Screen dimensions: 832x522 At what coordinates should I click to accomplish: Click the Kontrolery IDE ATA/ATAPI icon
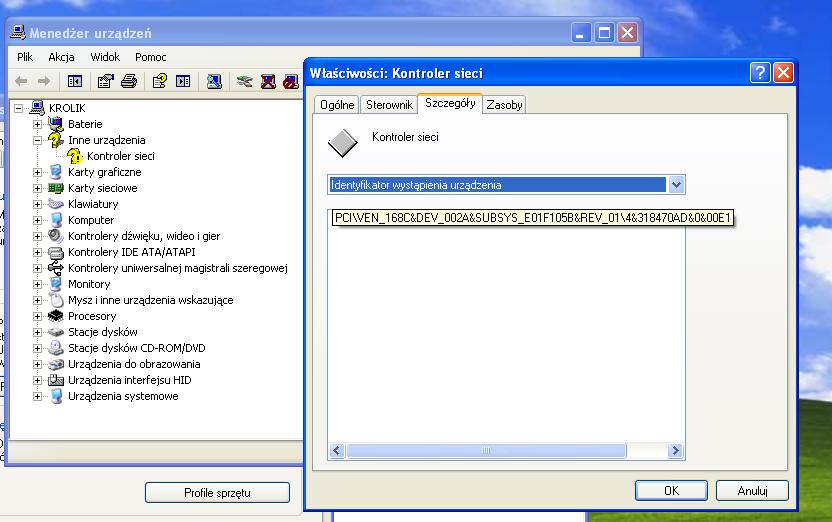point(56,252)
